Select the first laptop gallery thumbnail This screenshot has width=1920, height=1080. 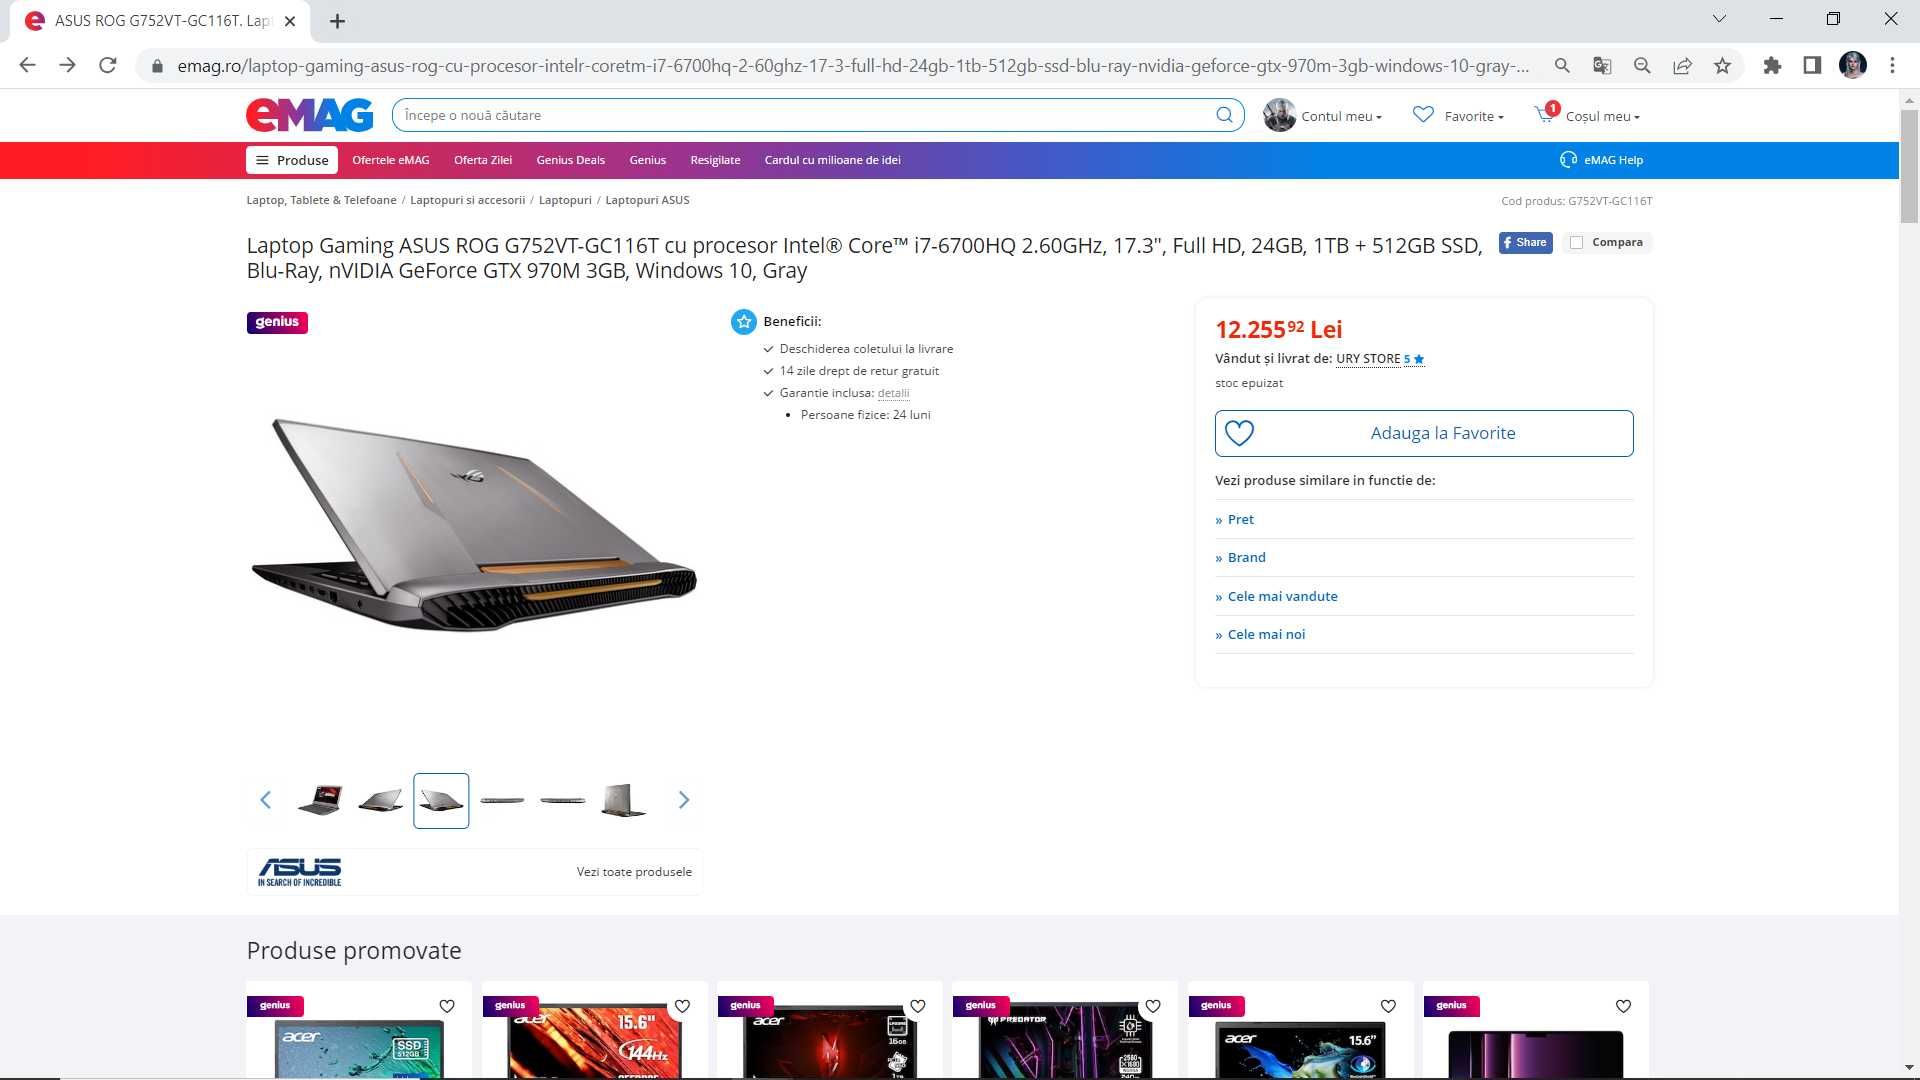point(320,800)
